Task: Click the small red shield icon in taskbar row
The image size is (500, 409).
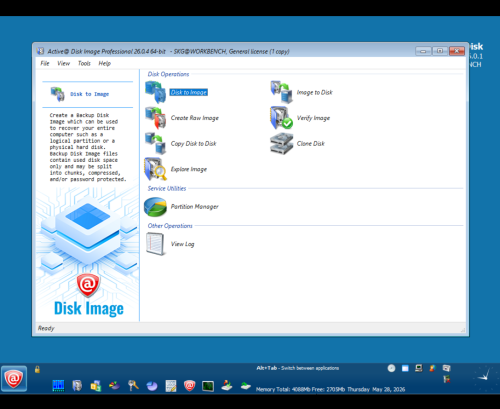Action: point(189,386)
